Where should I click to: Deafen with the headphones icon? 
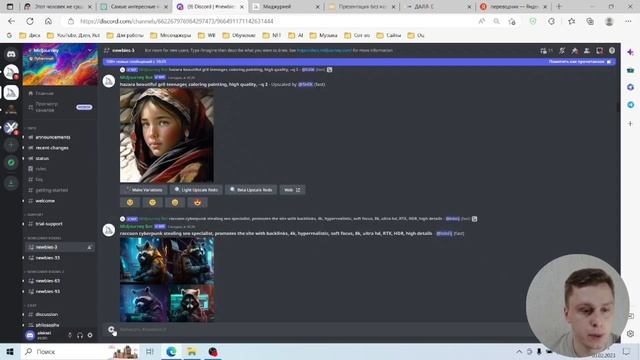tap(80, 335)
